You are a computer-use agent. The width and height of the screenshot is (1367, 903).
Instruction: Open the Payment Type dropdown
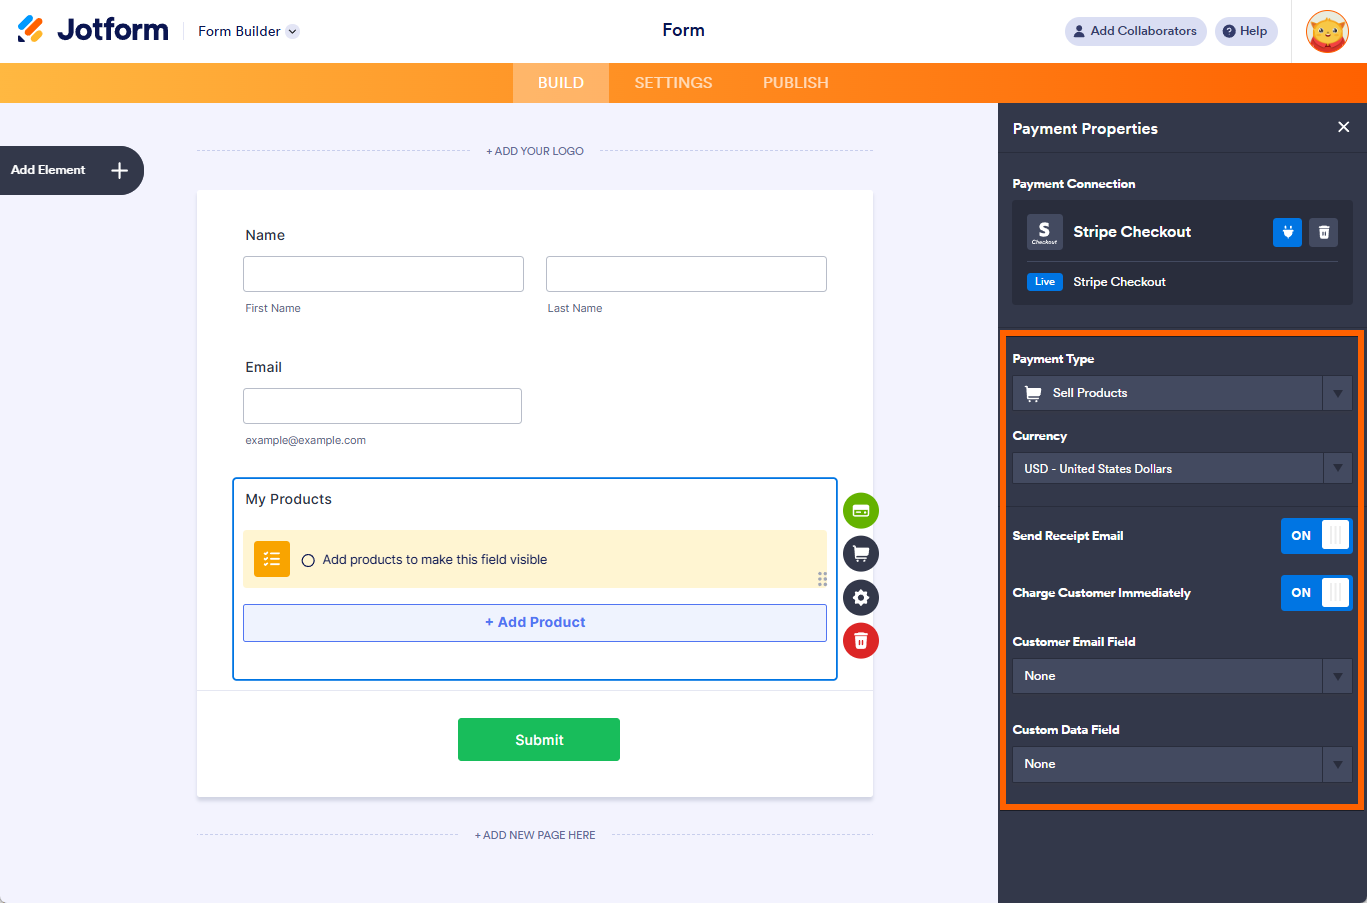[x=1336, y=392]
